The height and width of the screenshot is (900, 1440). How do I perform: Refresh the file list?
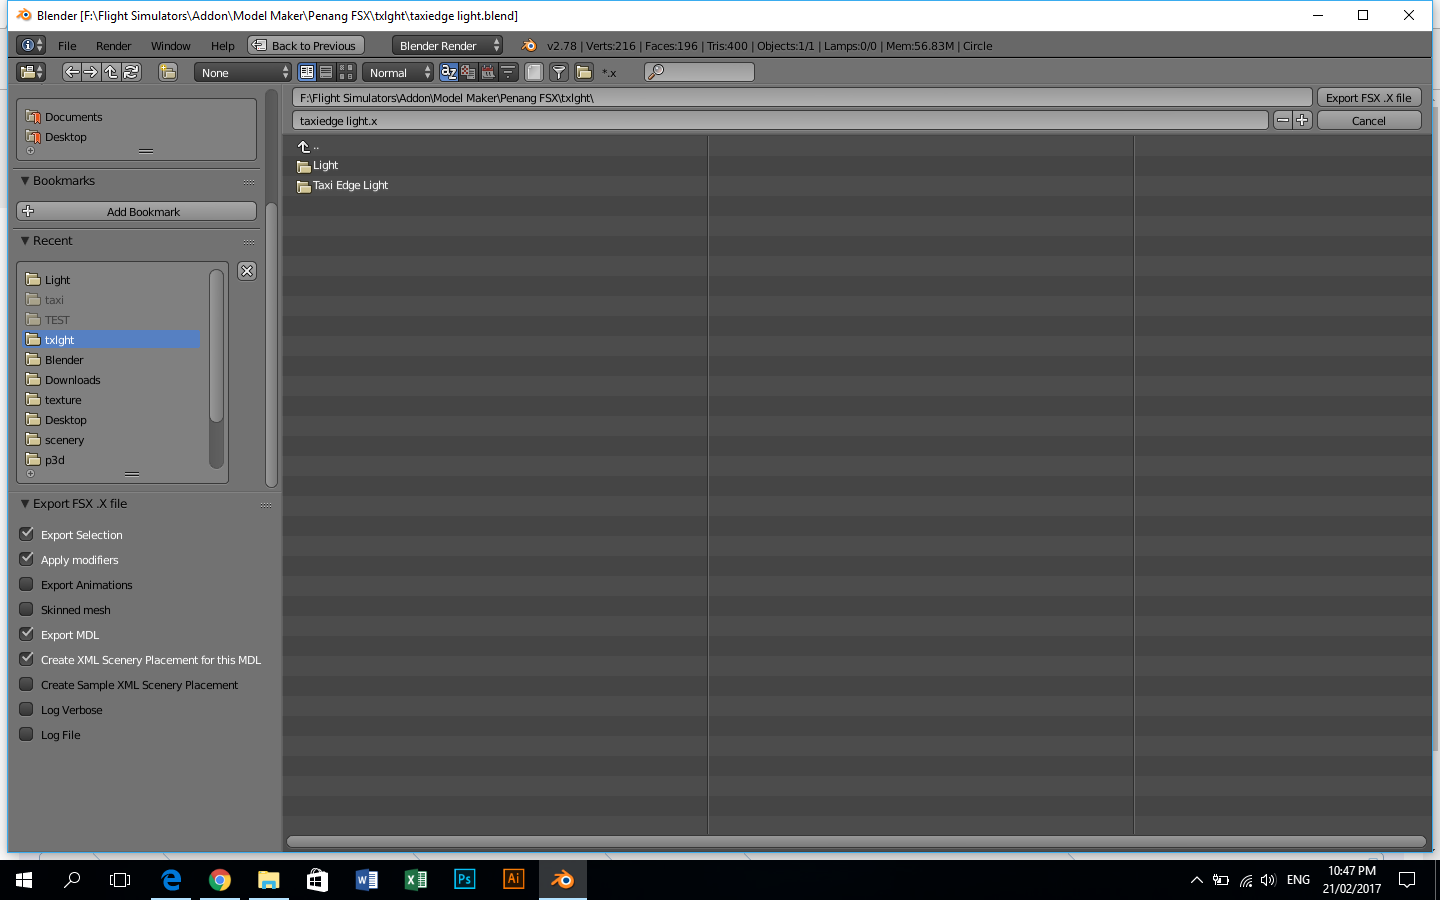tap(131, 71)
